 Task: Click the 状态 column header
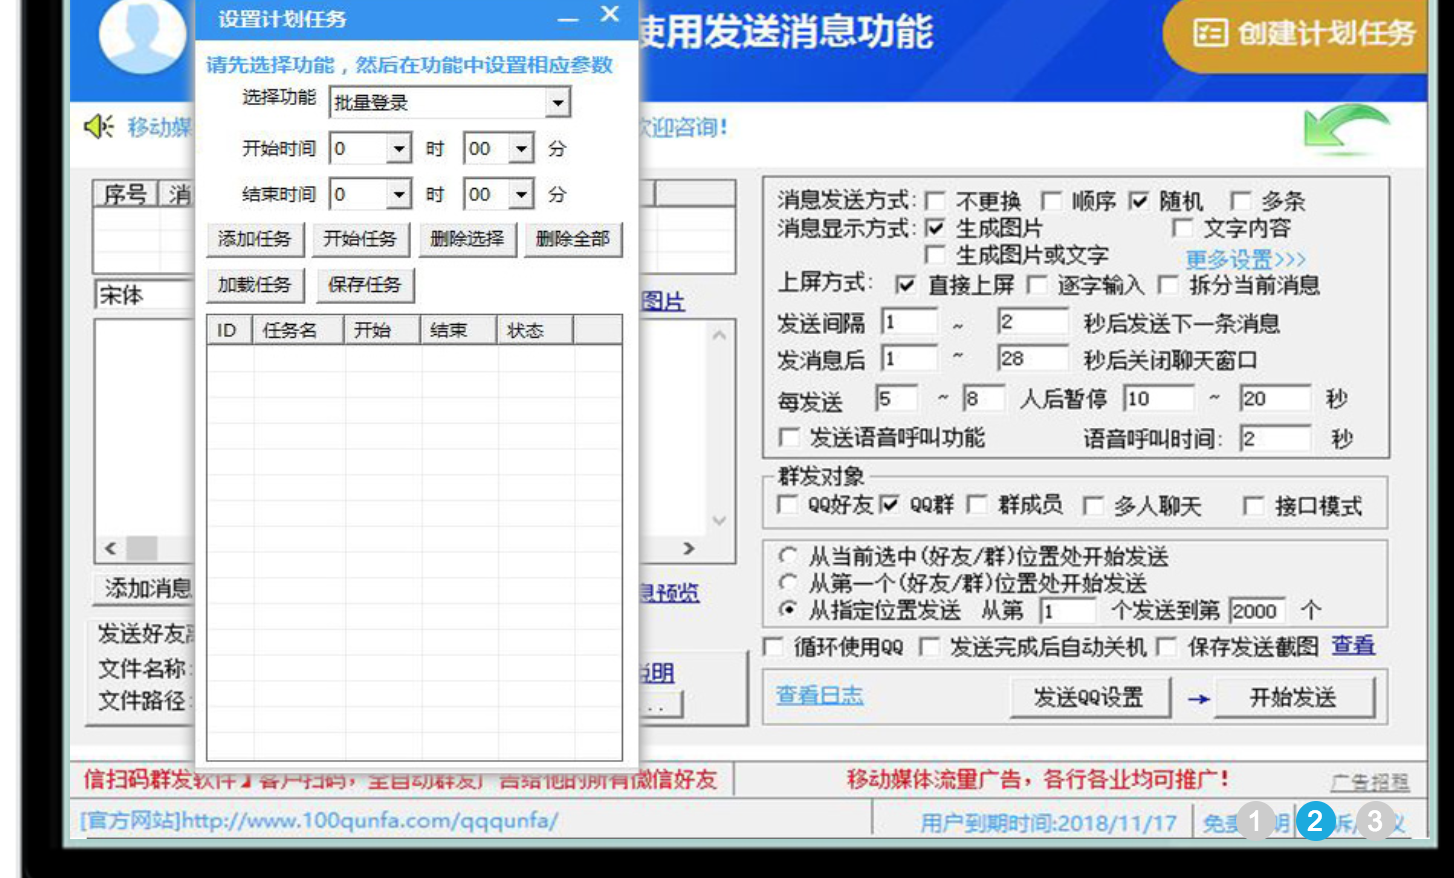point(525,330)
